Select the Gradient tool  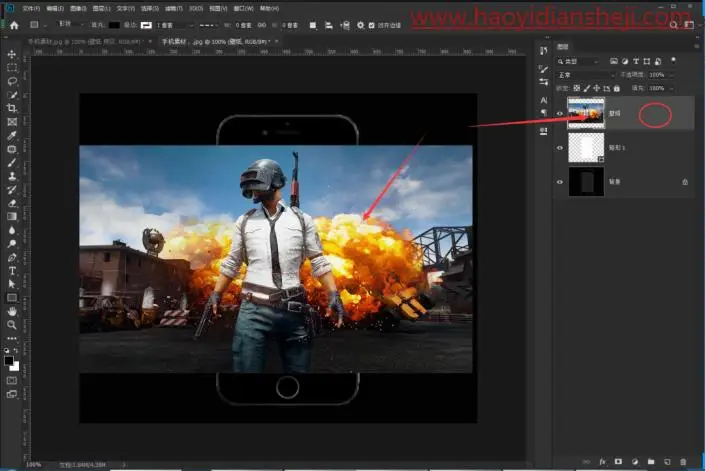pyautogui.click(x=12, y=217)
